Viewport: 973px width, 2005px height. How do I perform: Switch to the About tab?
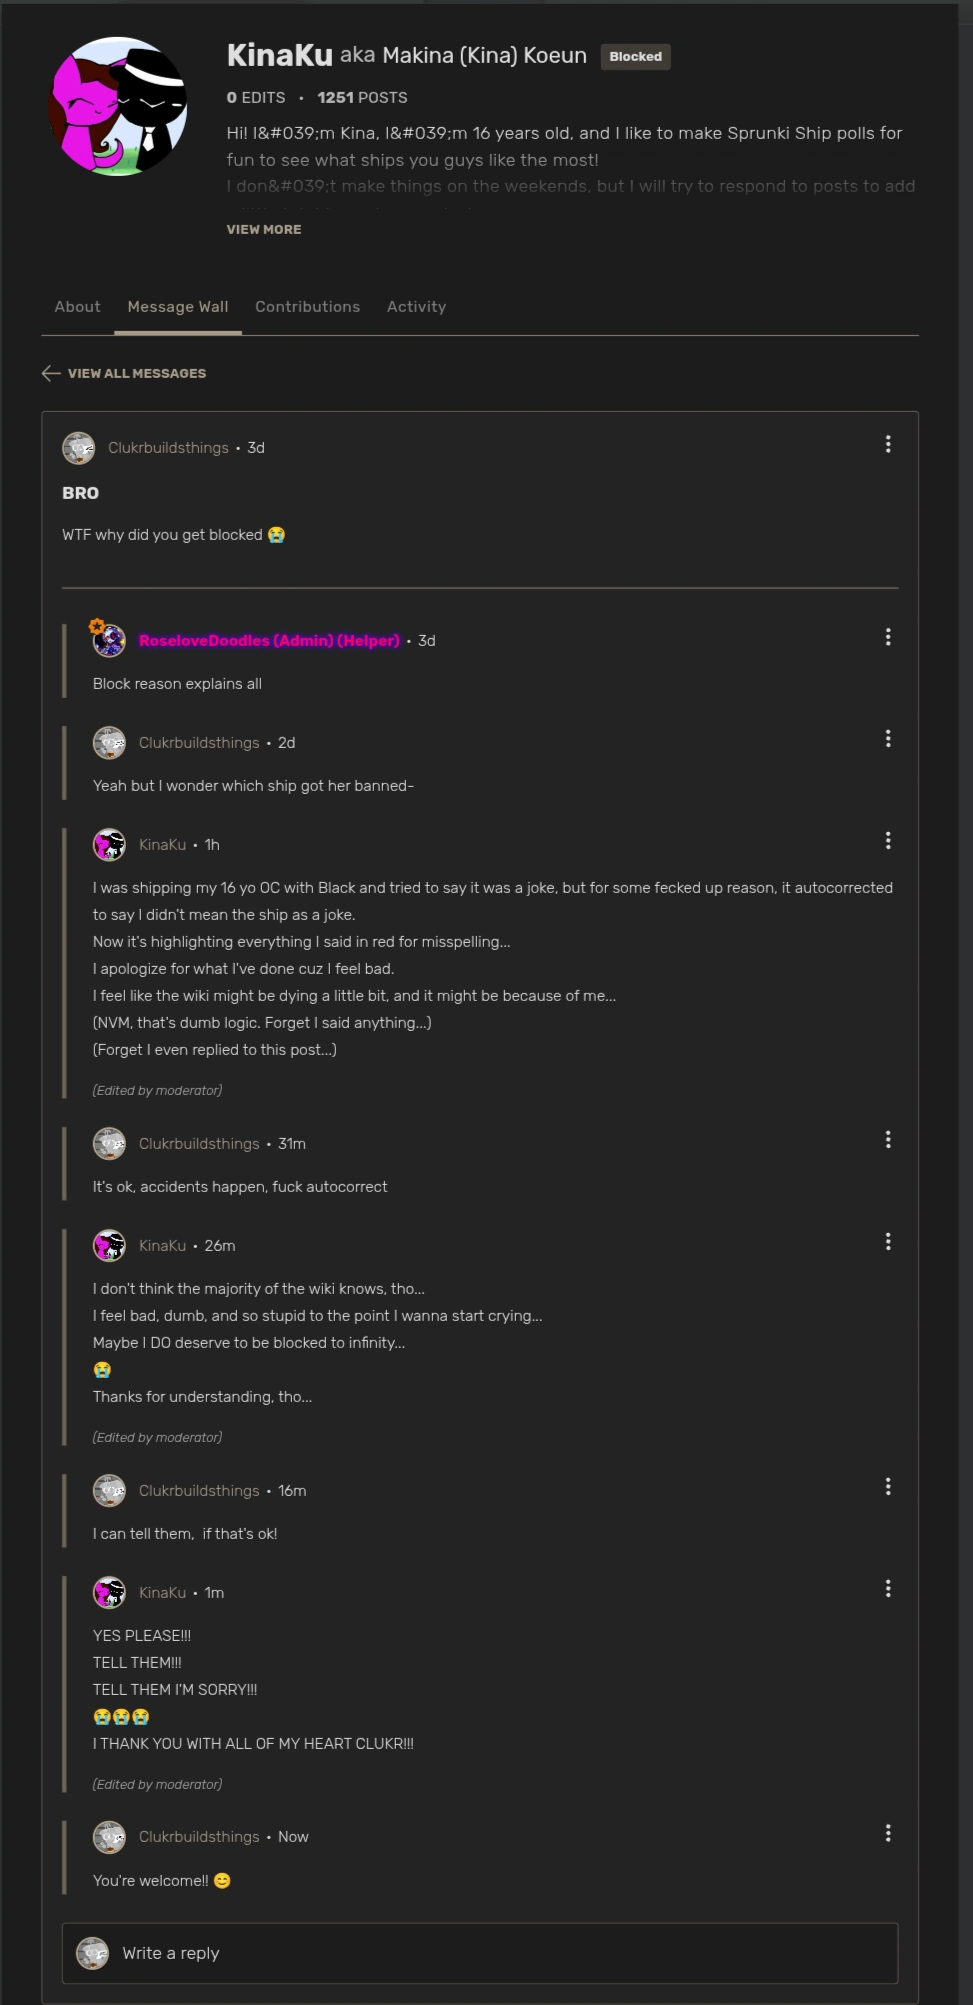click(77, 307)
